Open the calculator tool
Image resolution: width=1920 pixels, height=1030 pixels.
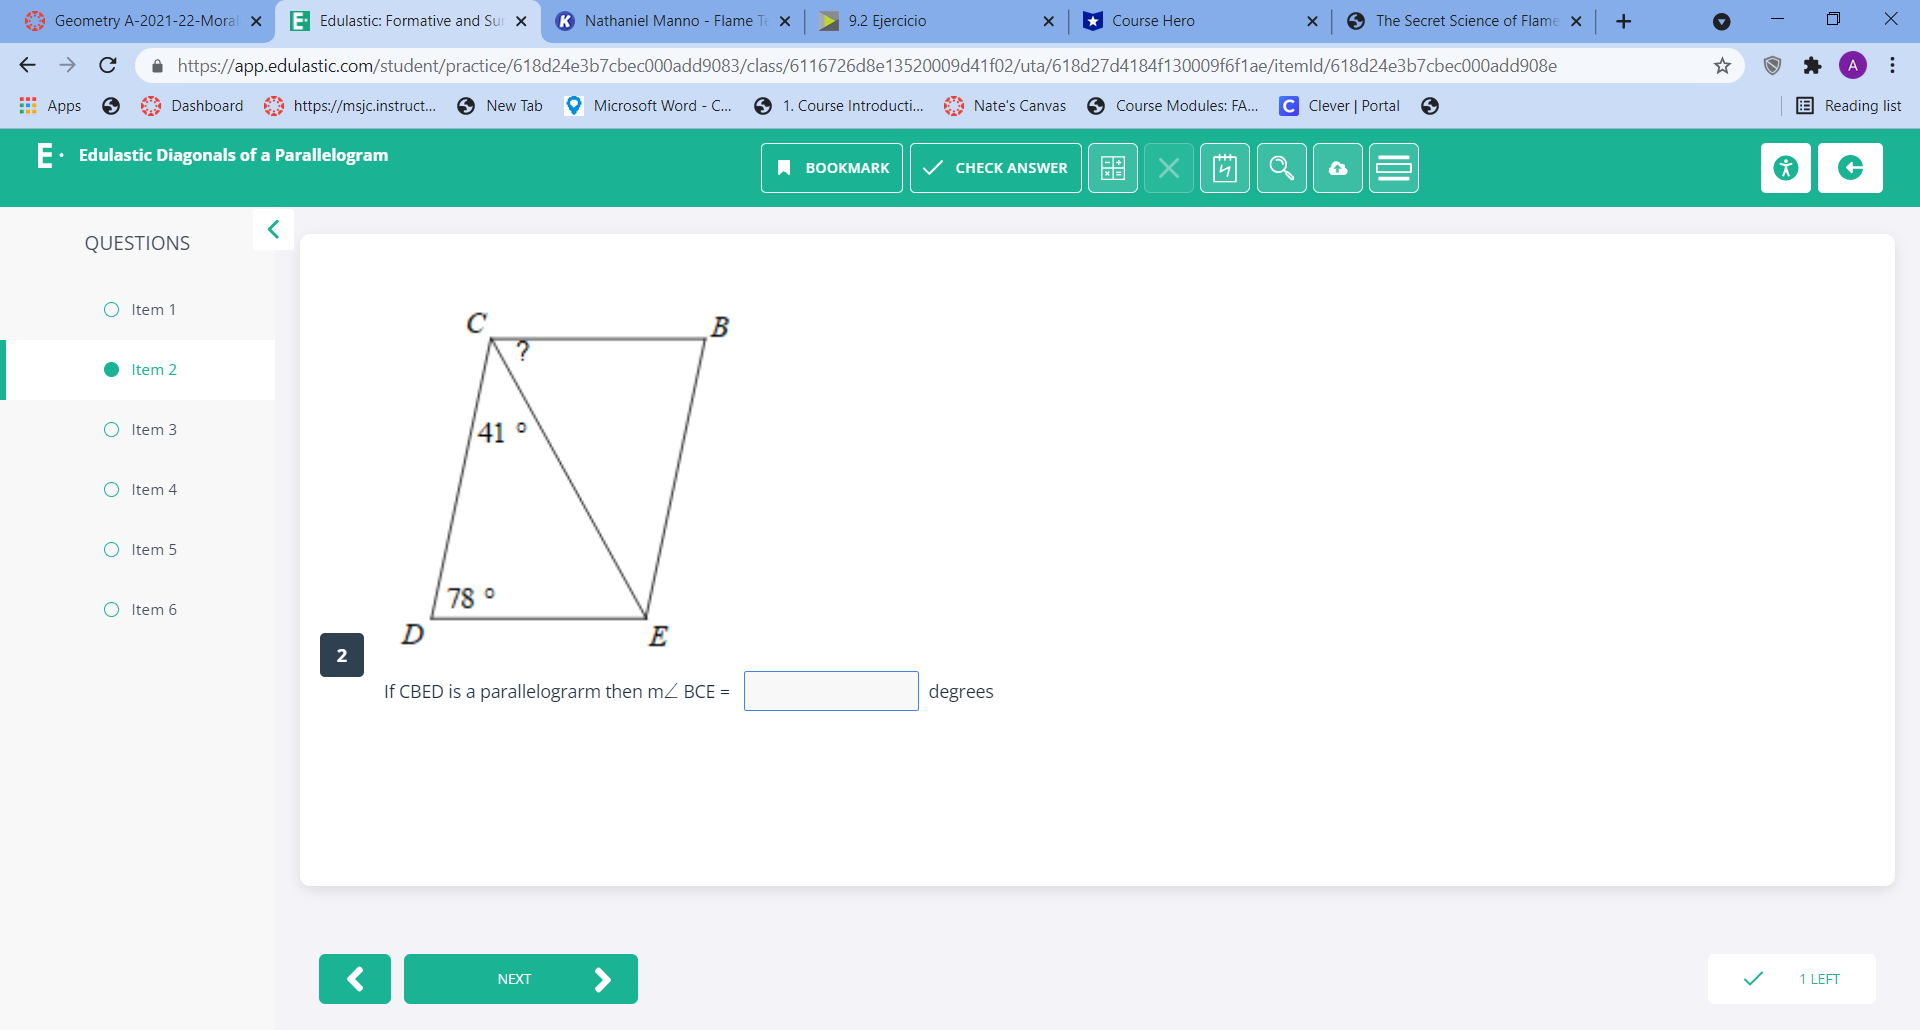coord(1113,167)
